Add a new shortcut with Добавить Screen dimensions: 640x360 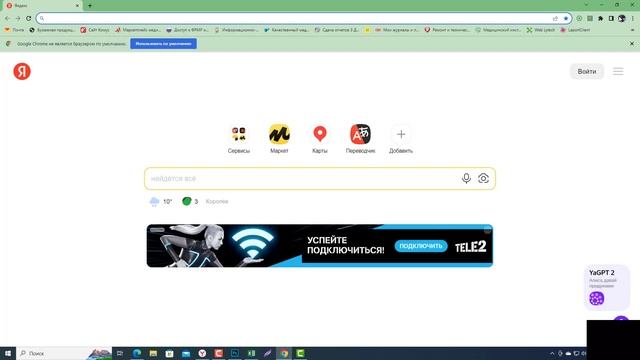tap(401, 139)
